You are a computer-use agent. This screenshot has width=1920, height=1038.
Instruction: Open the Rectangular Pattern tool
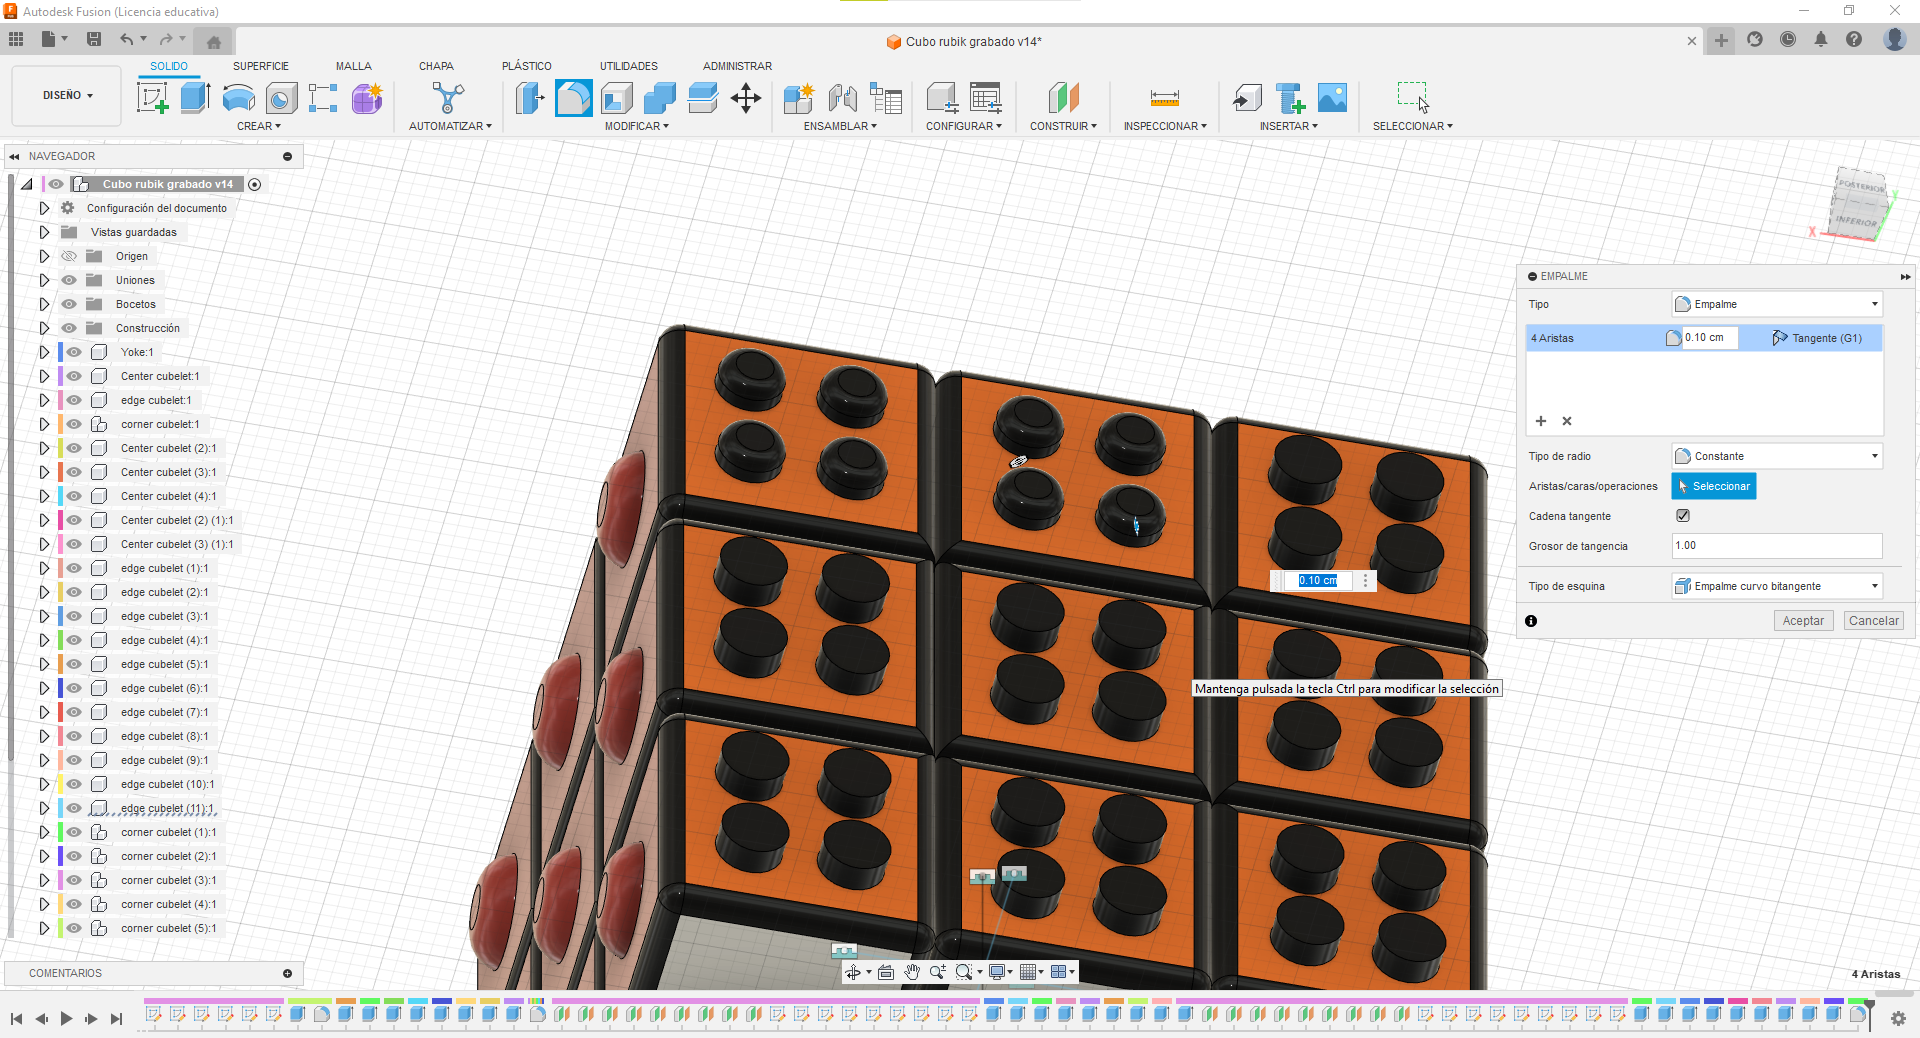pos(323,98)
